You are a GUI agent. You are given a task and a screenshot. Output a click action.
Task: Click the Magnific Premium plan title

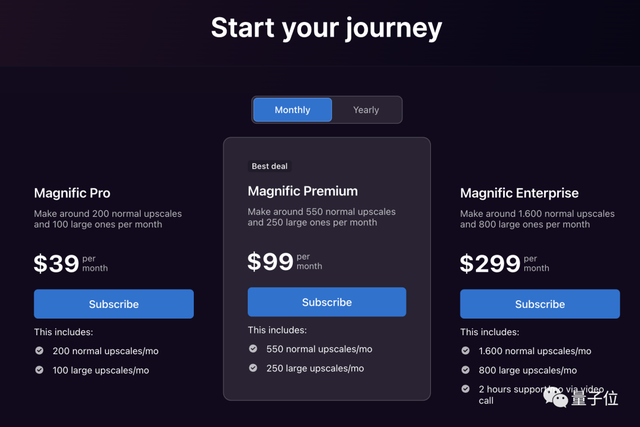302,191
